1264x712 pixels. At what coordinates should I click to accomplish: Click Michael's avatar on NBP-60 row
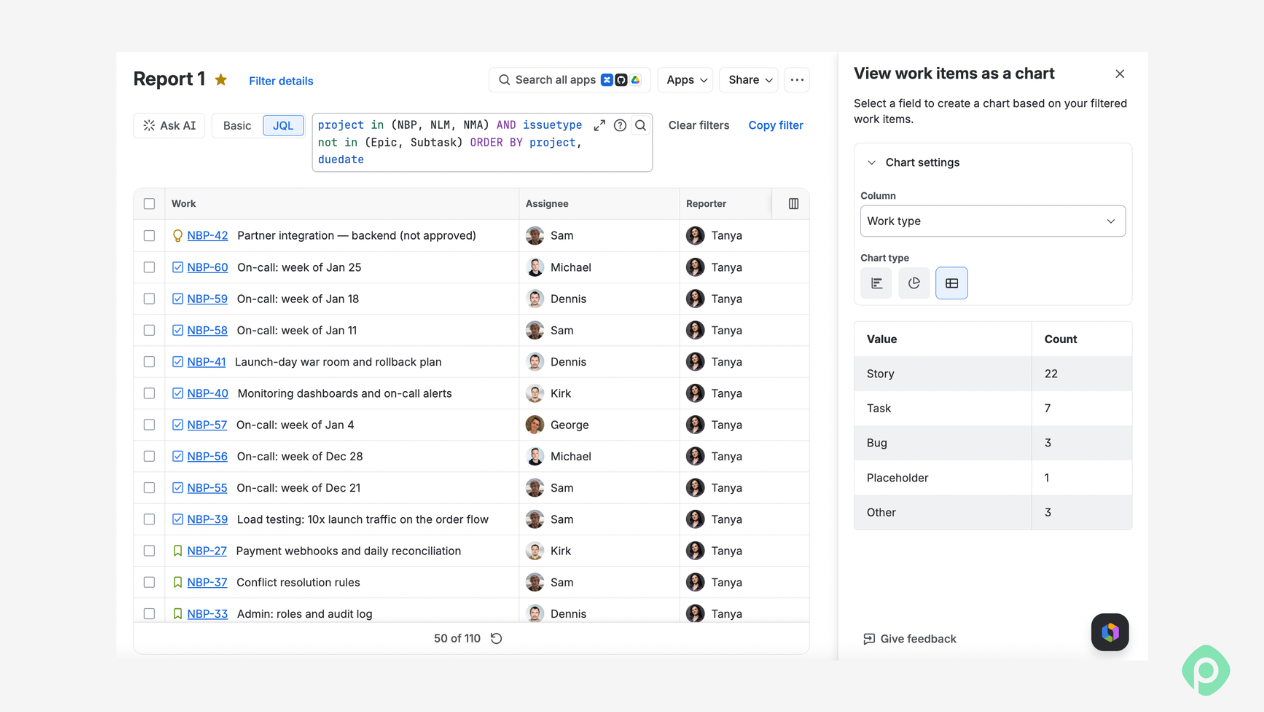tap(535, 267)
